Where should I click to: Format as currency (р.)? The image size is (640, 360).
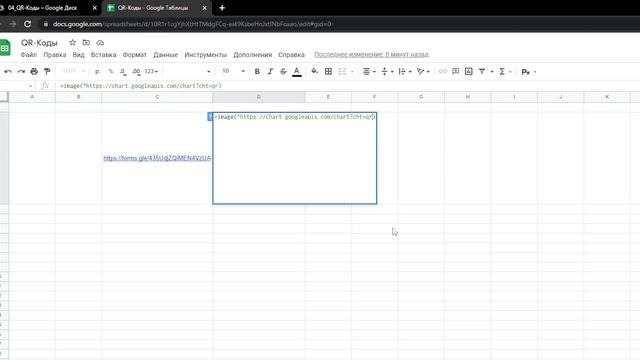[x=97, y=71]
